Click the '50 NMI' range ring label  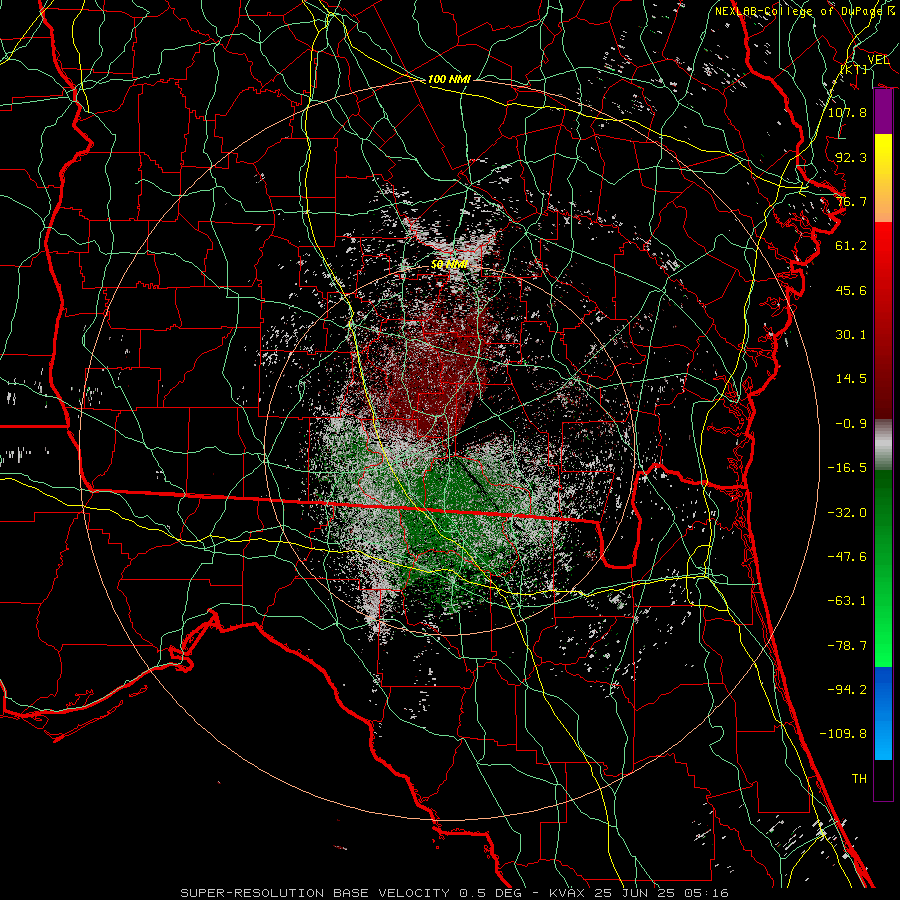[x=449, y=265]
